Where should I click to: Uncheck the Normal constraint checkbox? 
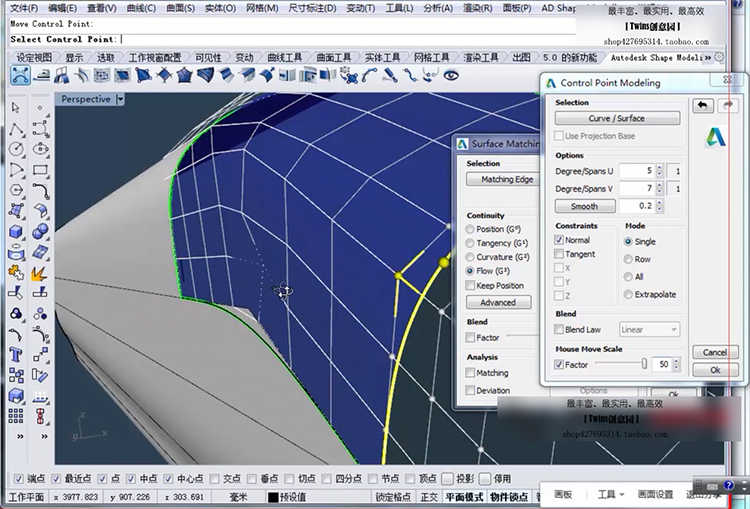(559, 240)
